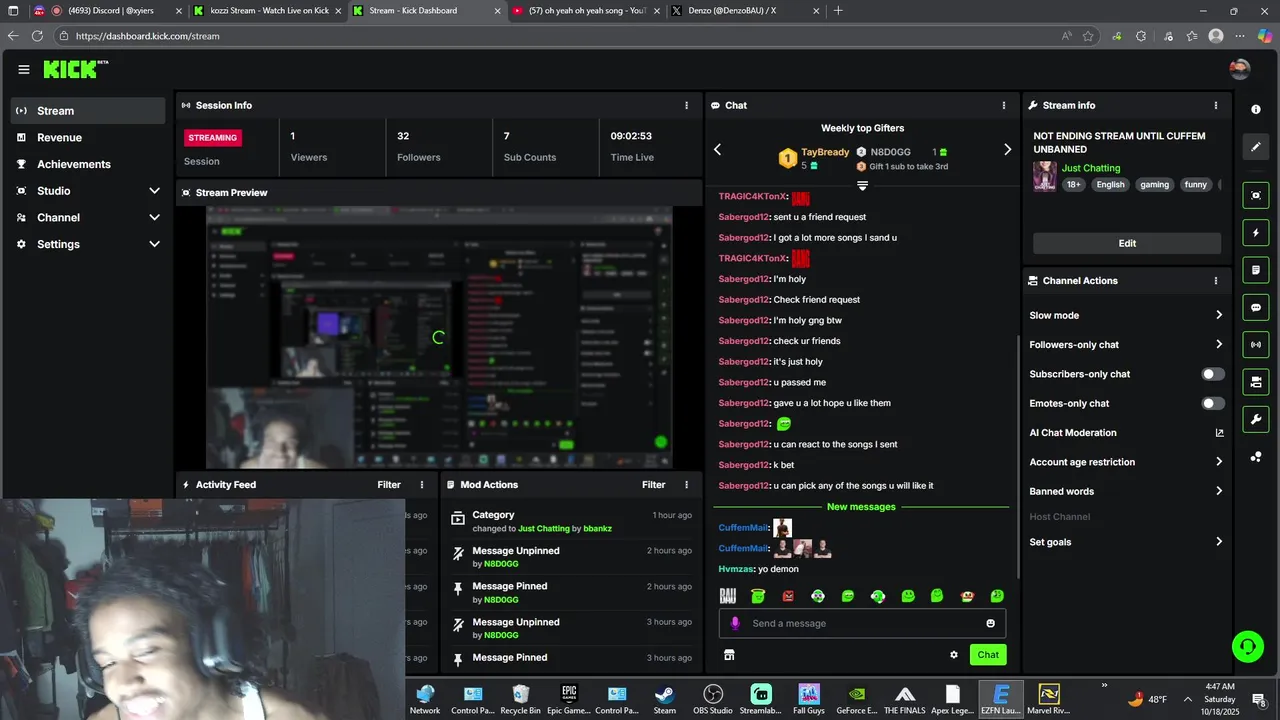
Task: Open Banned words settings
Action: (1127, 492)
